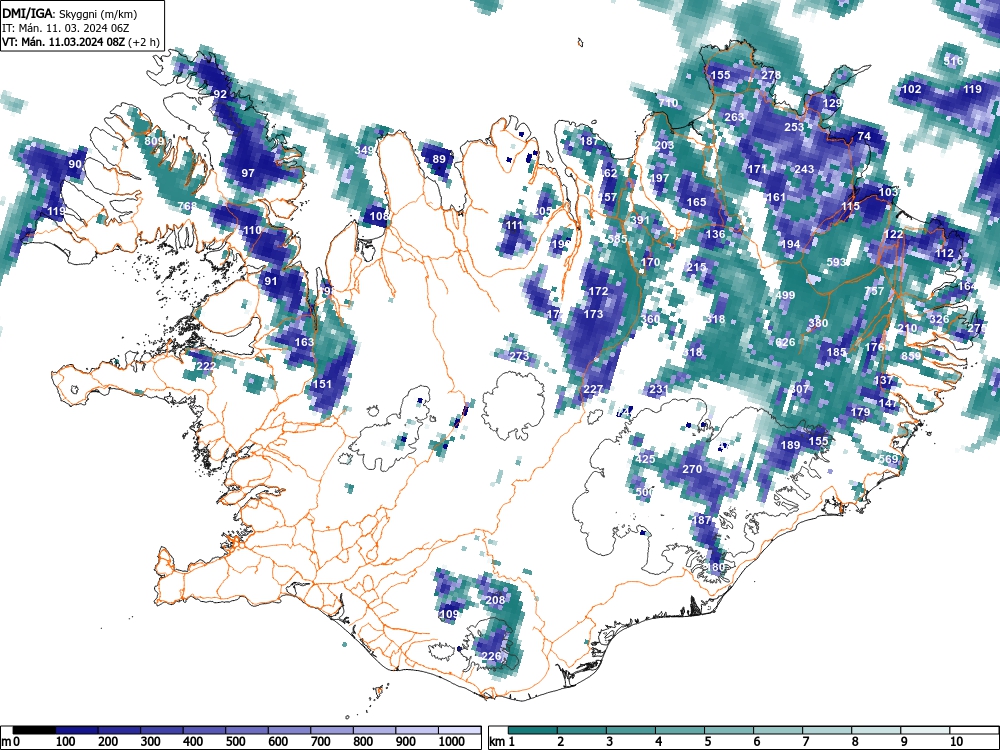This screenshot has width=1000, height=750.
Task: Click the value 859 in the east
Action: 911,356
